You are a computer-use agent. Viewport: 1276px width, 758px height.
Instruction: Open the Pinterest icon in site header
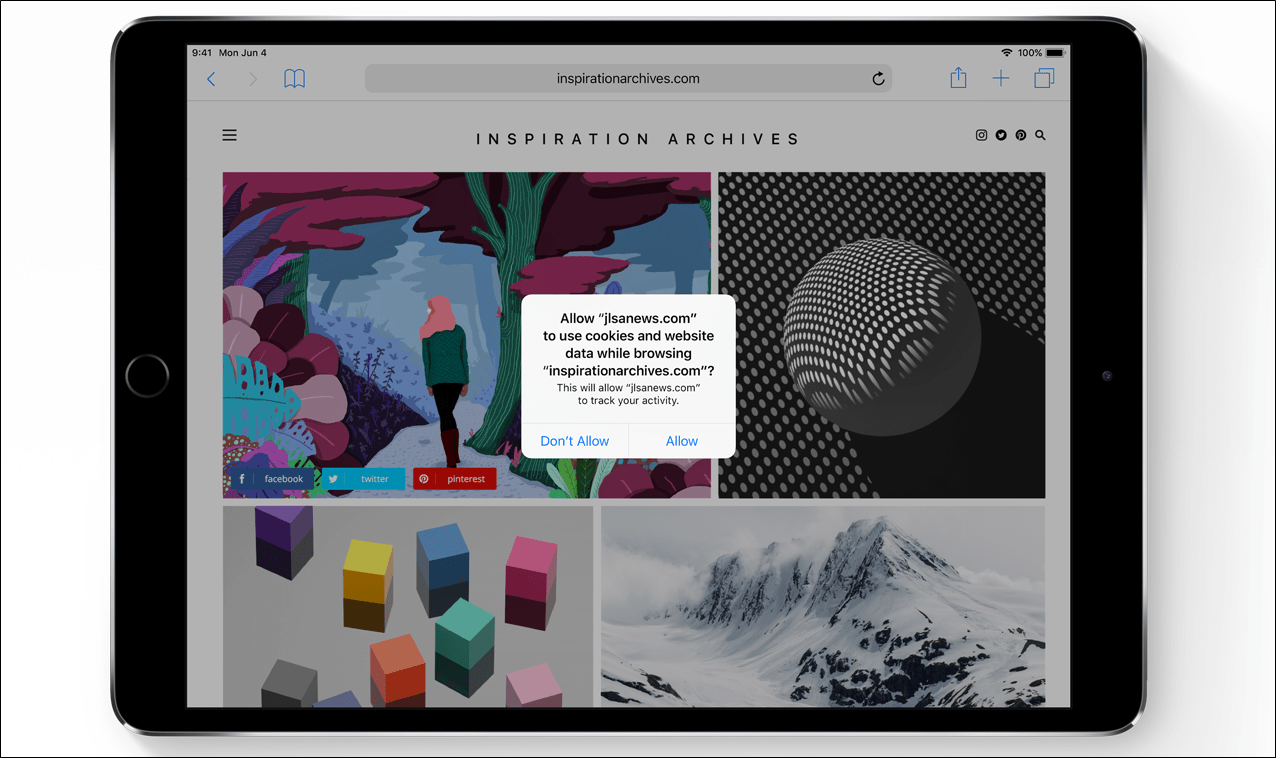pyautogui.click(x=1020, y=135)
